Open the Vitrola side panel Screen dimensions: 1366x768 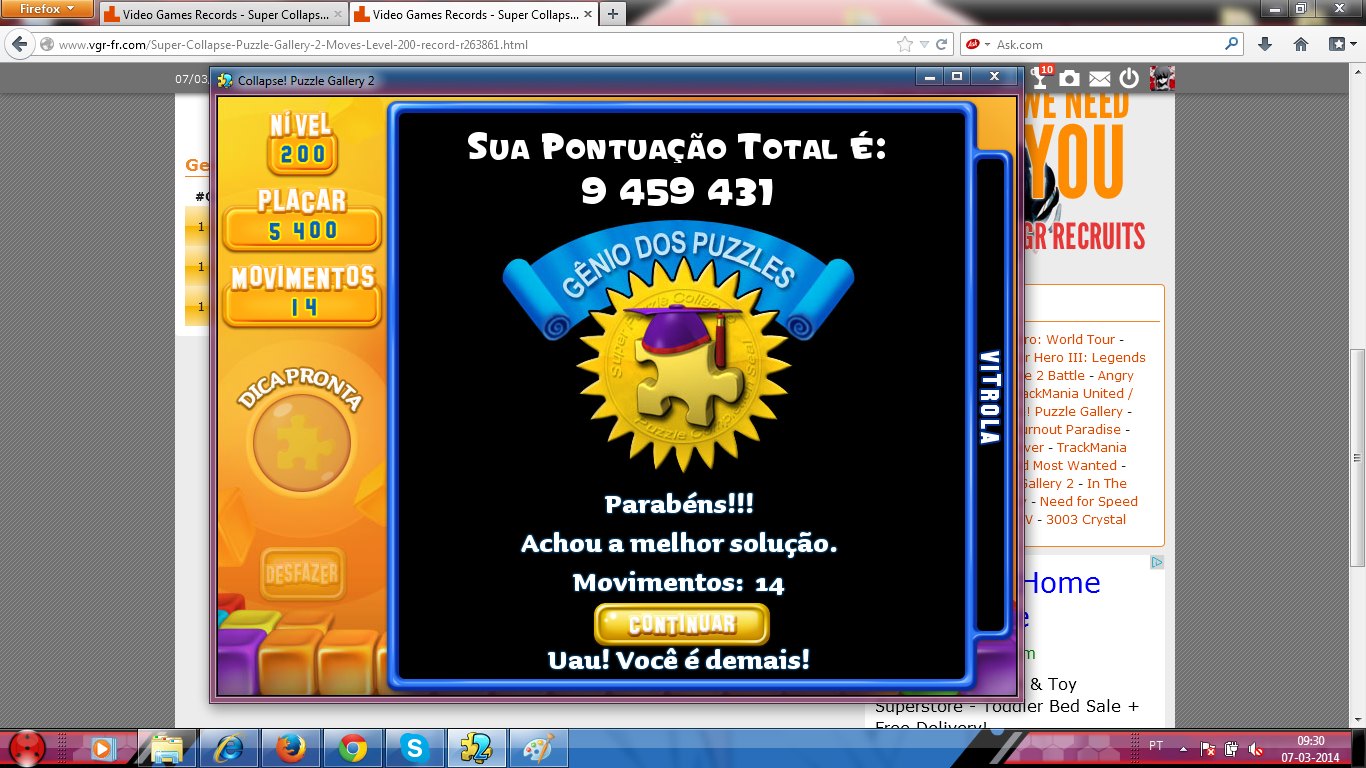point(989,396)
